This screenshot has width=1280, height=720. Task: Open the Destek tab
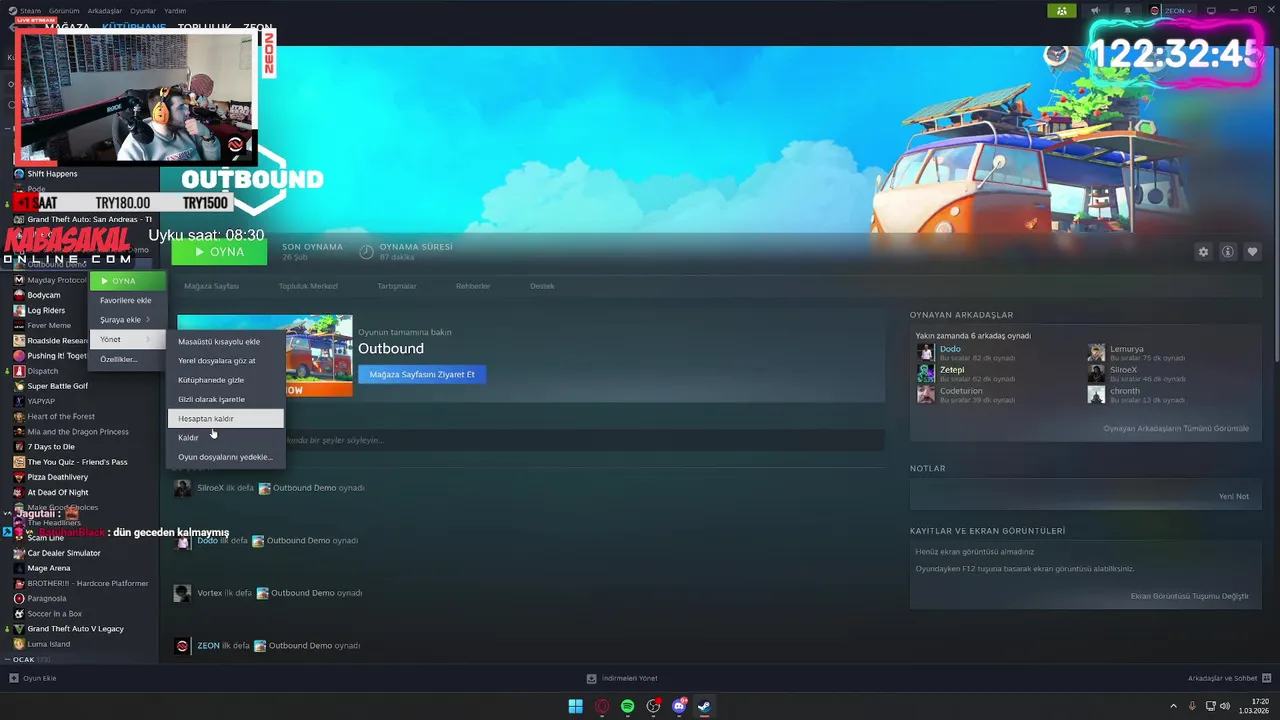(542, 286)
